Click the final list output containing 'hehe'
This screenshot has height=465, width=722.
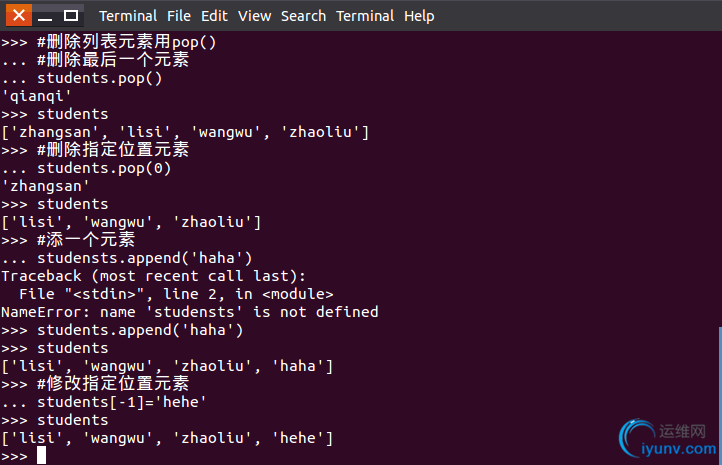coord(167,438)
